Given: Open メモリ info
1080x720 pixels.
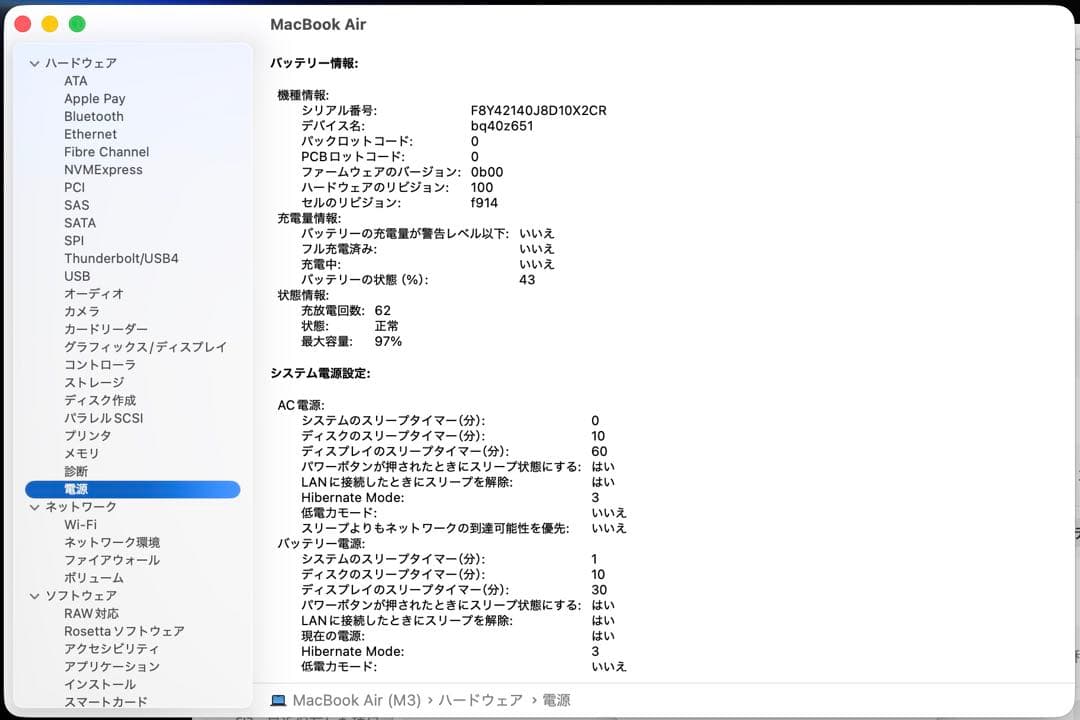Looking at the screenshot, I should [81, 453].
